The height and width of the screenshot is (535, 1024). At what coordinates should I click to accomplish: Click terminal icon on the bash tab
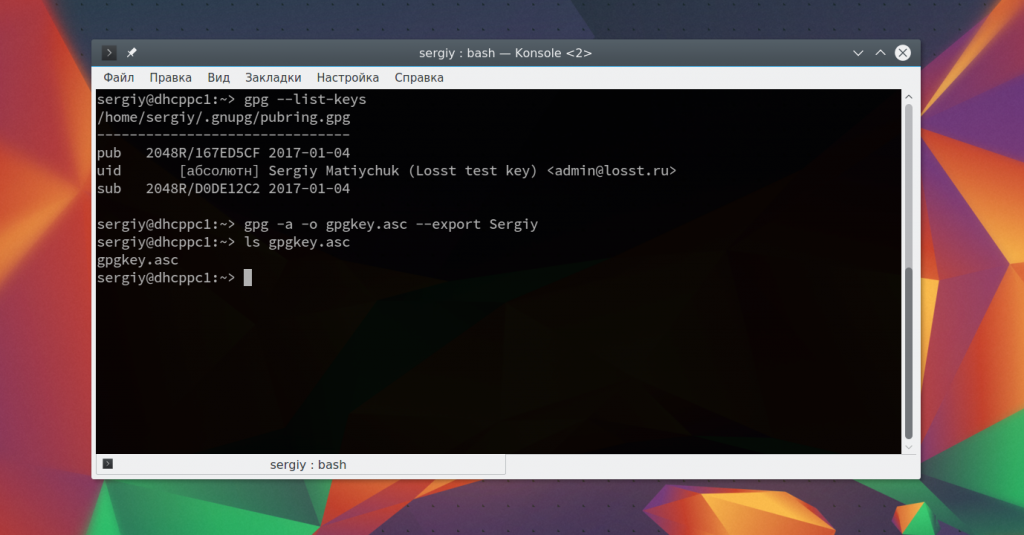point(108,464)
